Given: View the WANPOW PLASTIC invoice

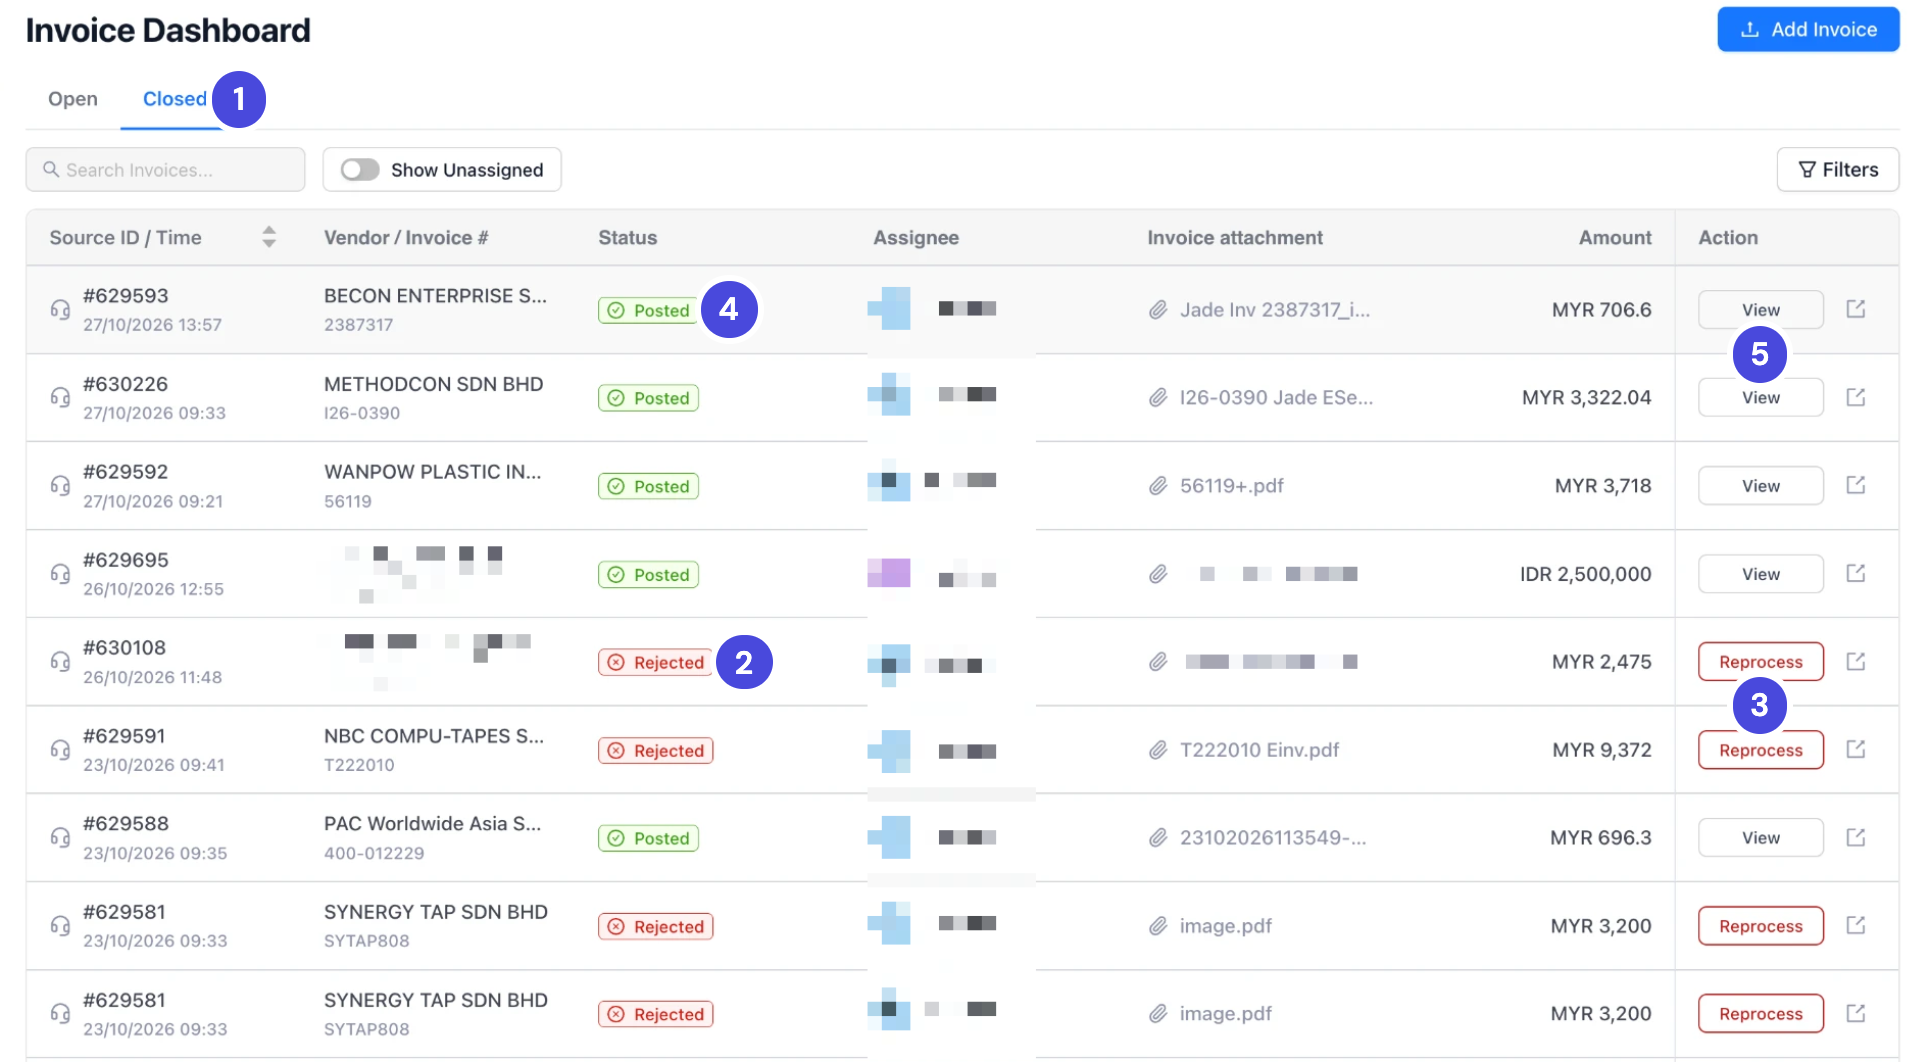Looking at the screenshot, I should [1760, 486].
